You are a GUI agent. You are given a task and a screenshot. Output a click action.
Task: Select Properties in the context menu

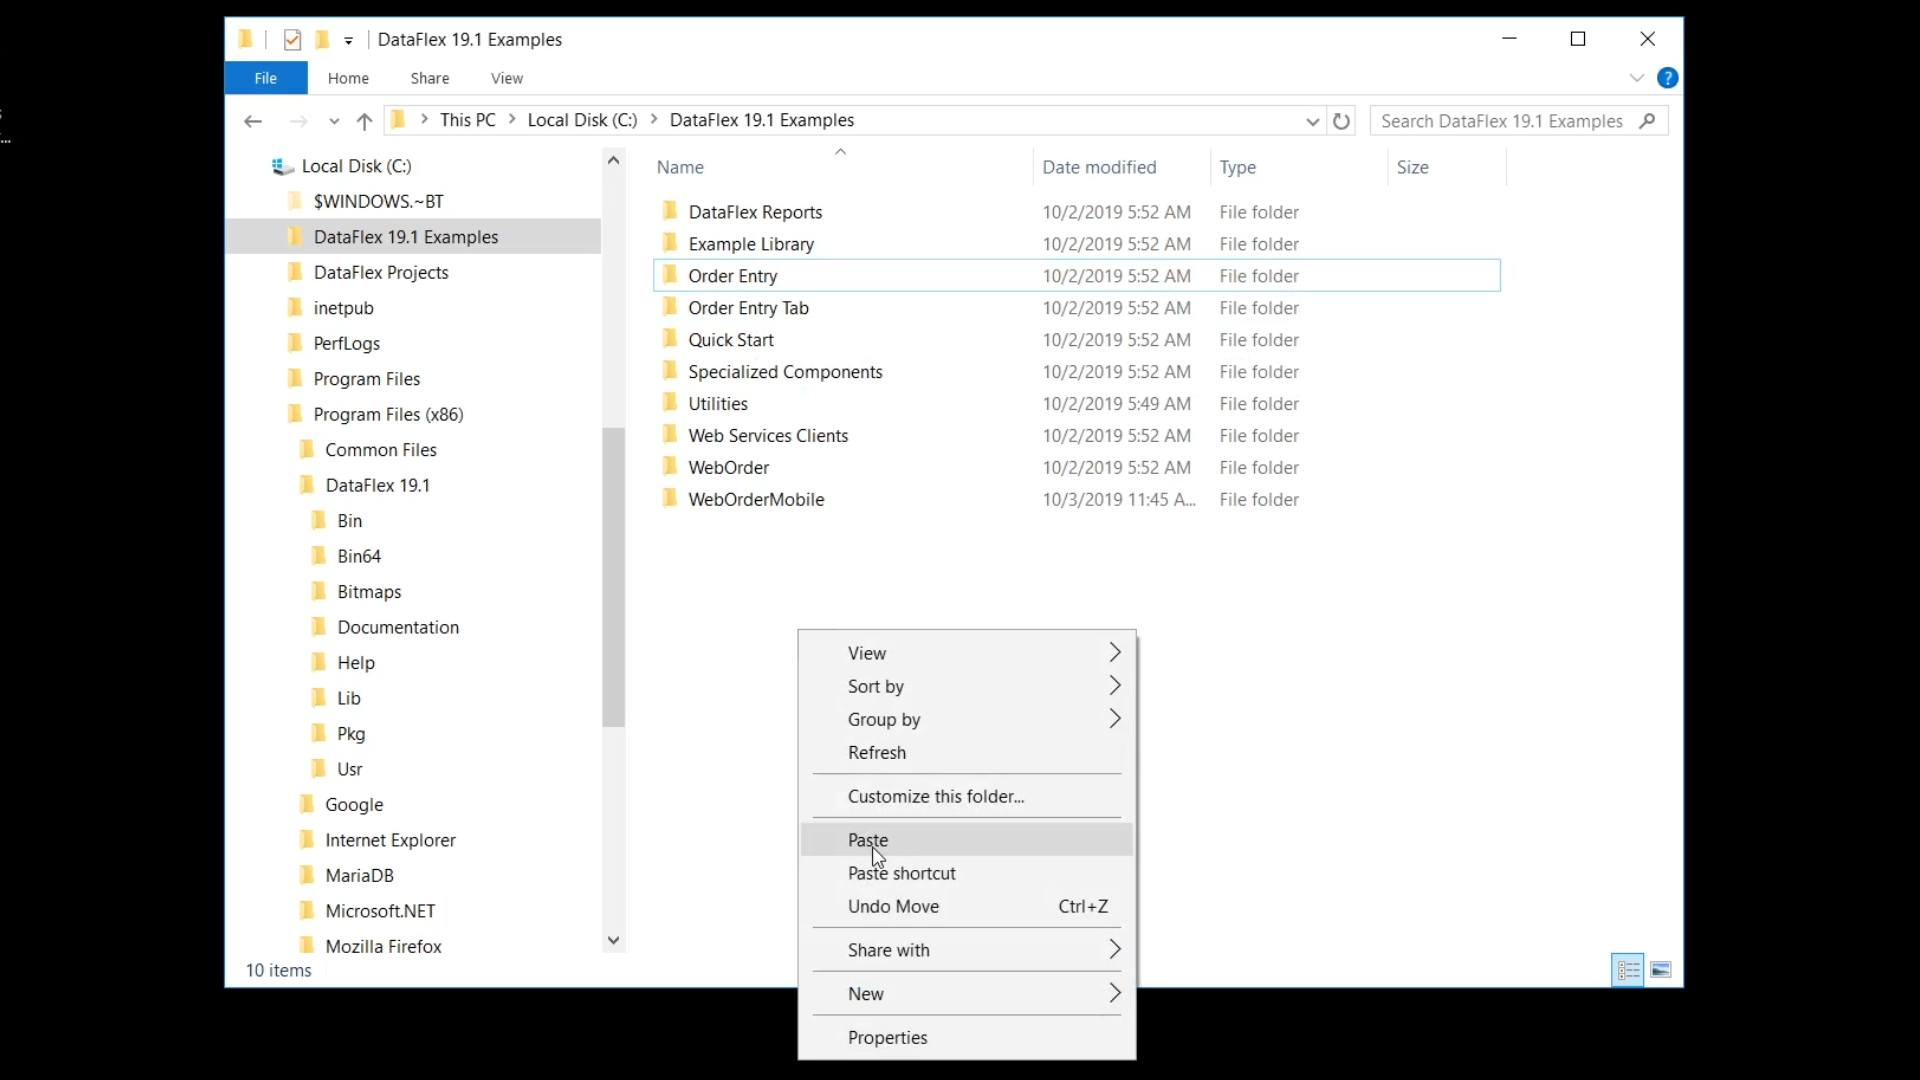(x=888, y=1037)
